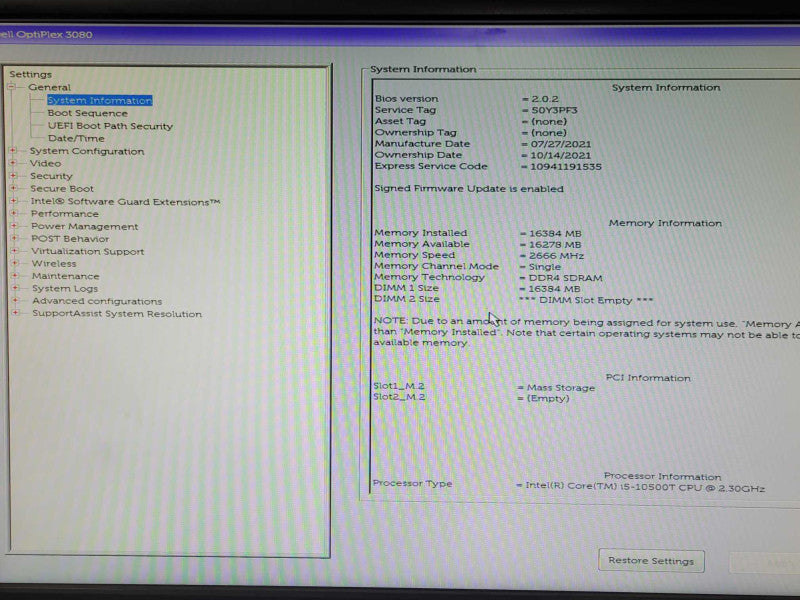Click the Processor Type i5-10500T value
800x600 pixels.
pos(645,487)
